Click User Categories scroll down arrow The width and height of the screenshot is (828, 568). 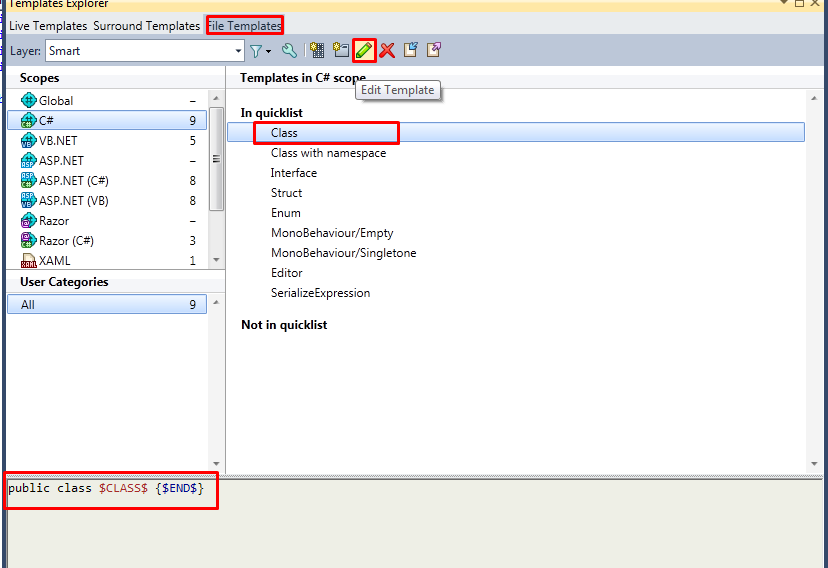216,463
